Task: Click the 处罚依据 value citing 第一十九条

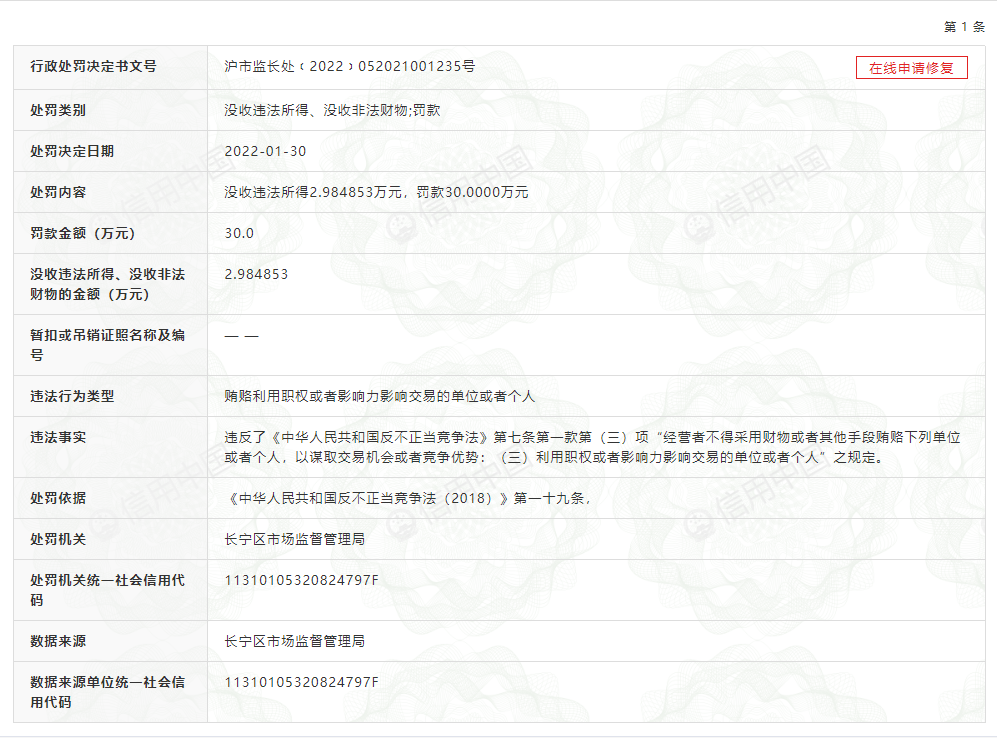Action: click(413, 498)
